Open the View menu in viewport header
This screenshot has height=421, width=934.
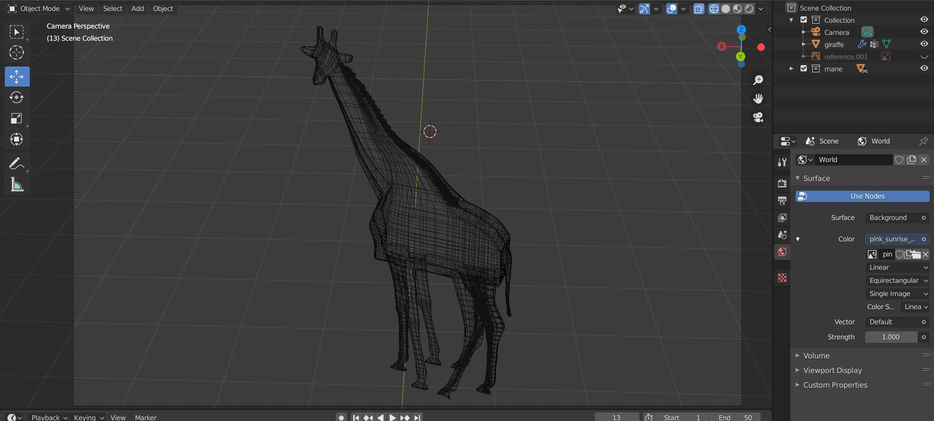(86, 8)
